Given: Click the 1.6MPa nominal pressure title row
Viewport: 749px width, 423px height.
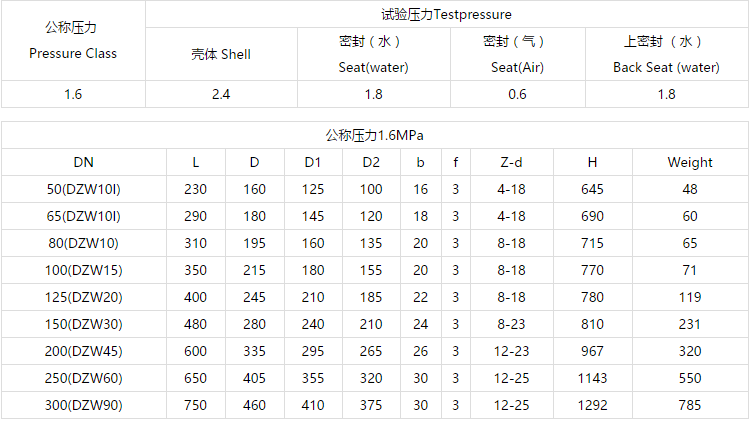Looking at the screenshot, I should coord(374,135).
